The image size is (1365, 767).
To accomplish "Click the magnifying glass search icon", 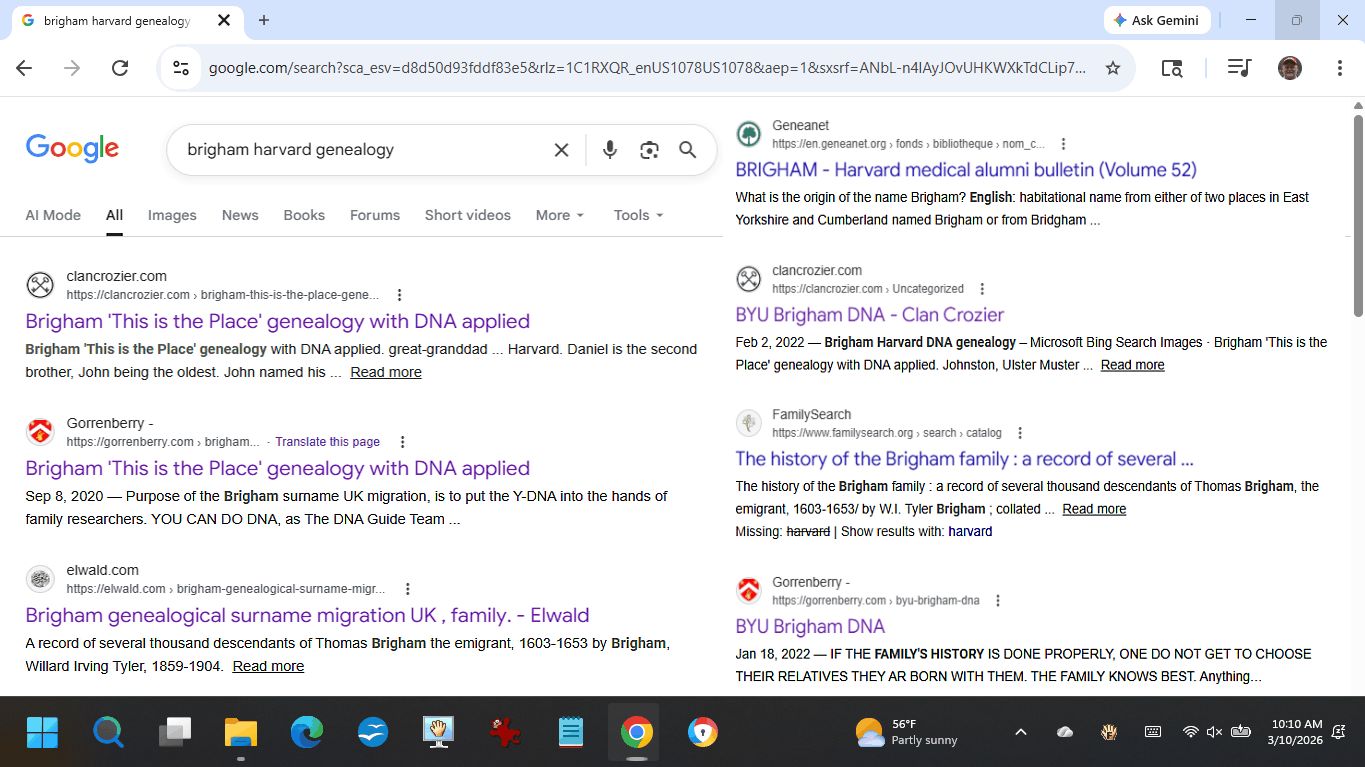I will pos(688,150).
